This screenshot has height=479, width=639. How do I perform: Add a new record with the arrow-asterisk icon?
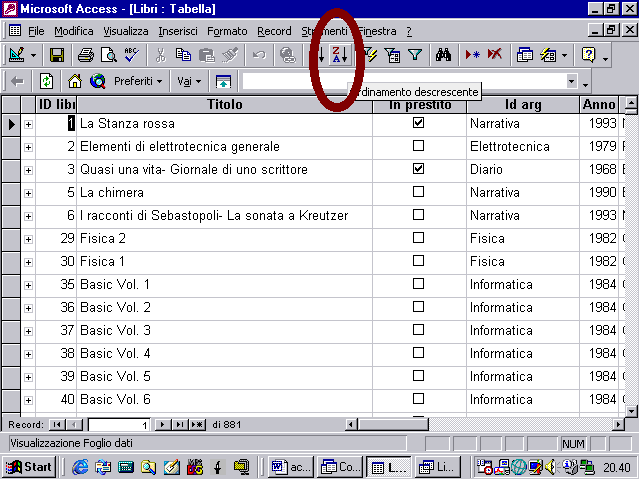(x=472, y=55)
